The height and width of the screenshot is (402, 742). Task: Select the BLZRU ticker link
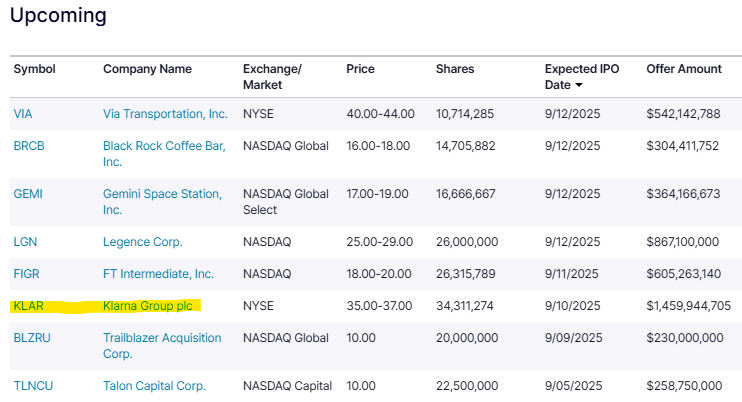pyautogui.click(x=32, y=338)
